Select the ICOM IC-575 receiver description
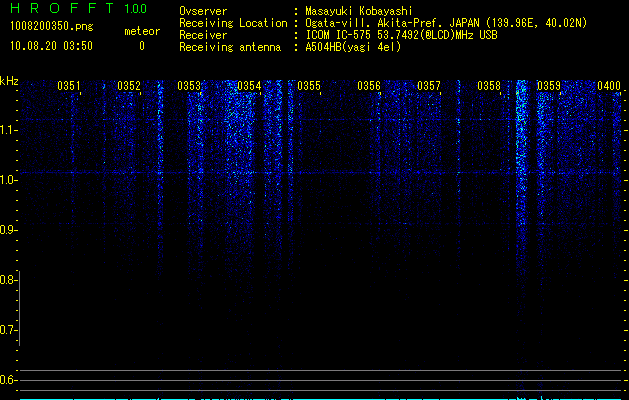 401,35
